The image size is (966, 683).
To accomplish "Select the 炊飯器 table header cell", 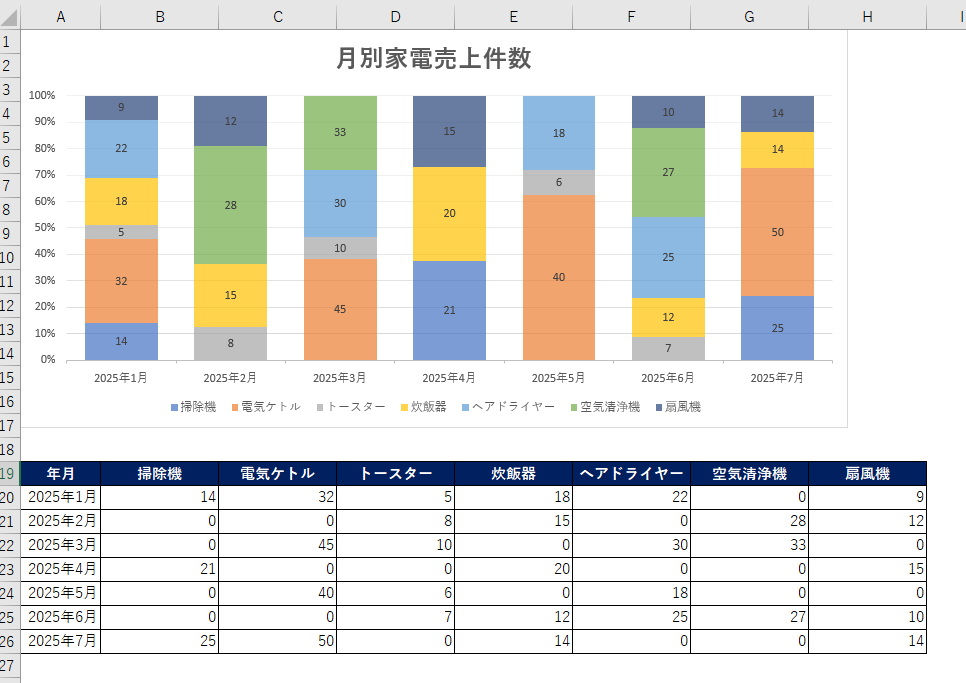I will point(513,474).
